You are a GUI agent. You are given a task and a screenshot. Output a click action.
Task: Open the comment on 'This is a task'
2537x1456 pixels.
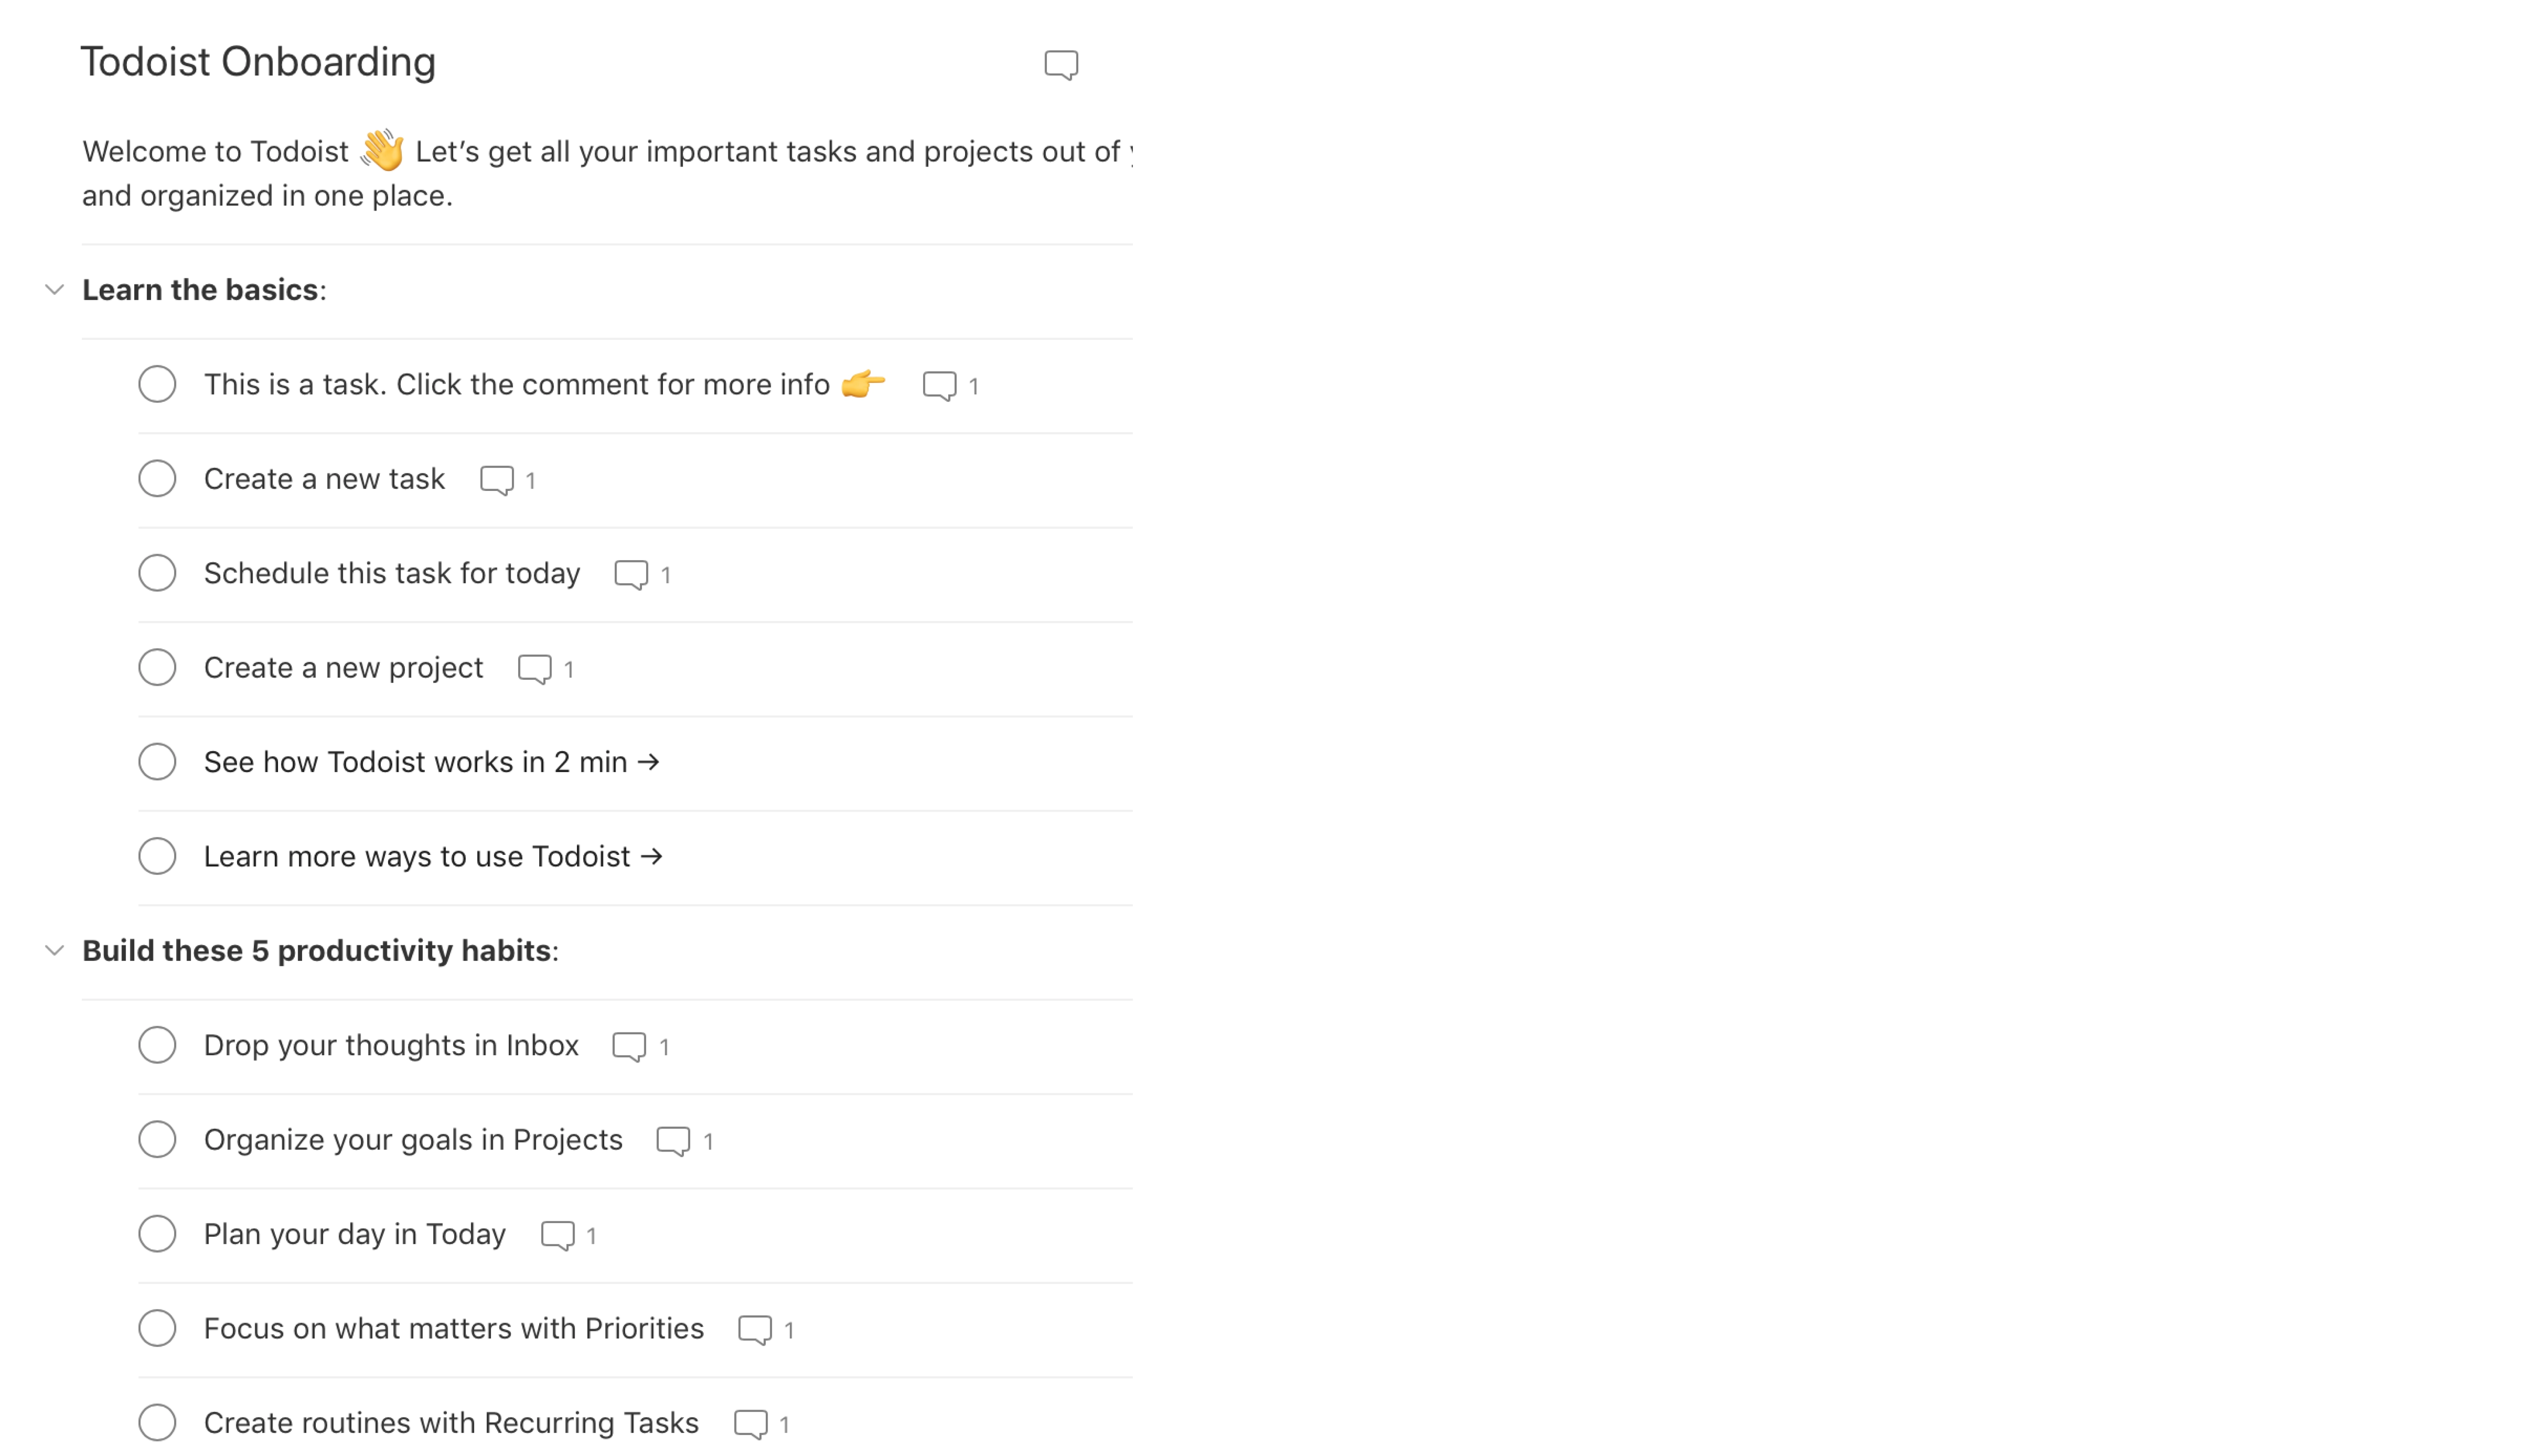click(x=941, y=385)
